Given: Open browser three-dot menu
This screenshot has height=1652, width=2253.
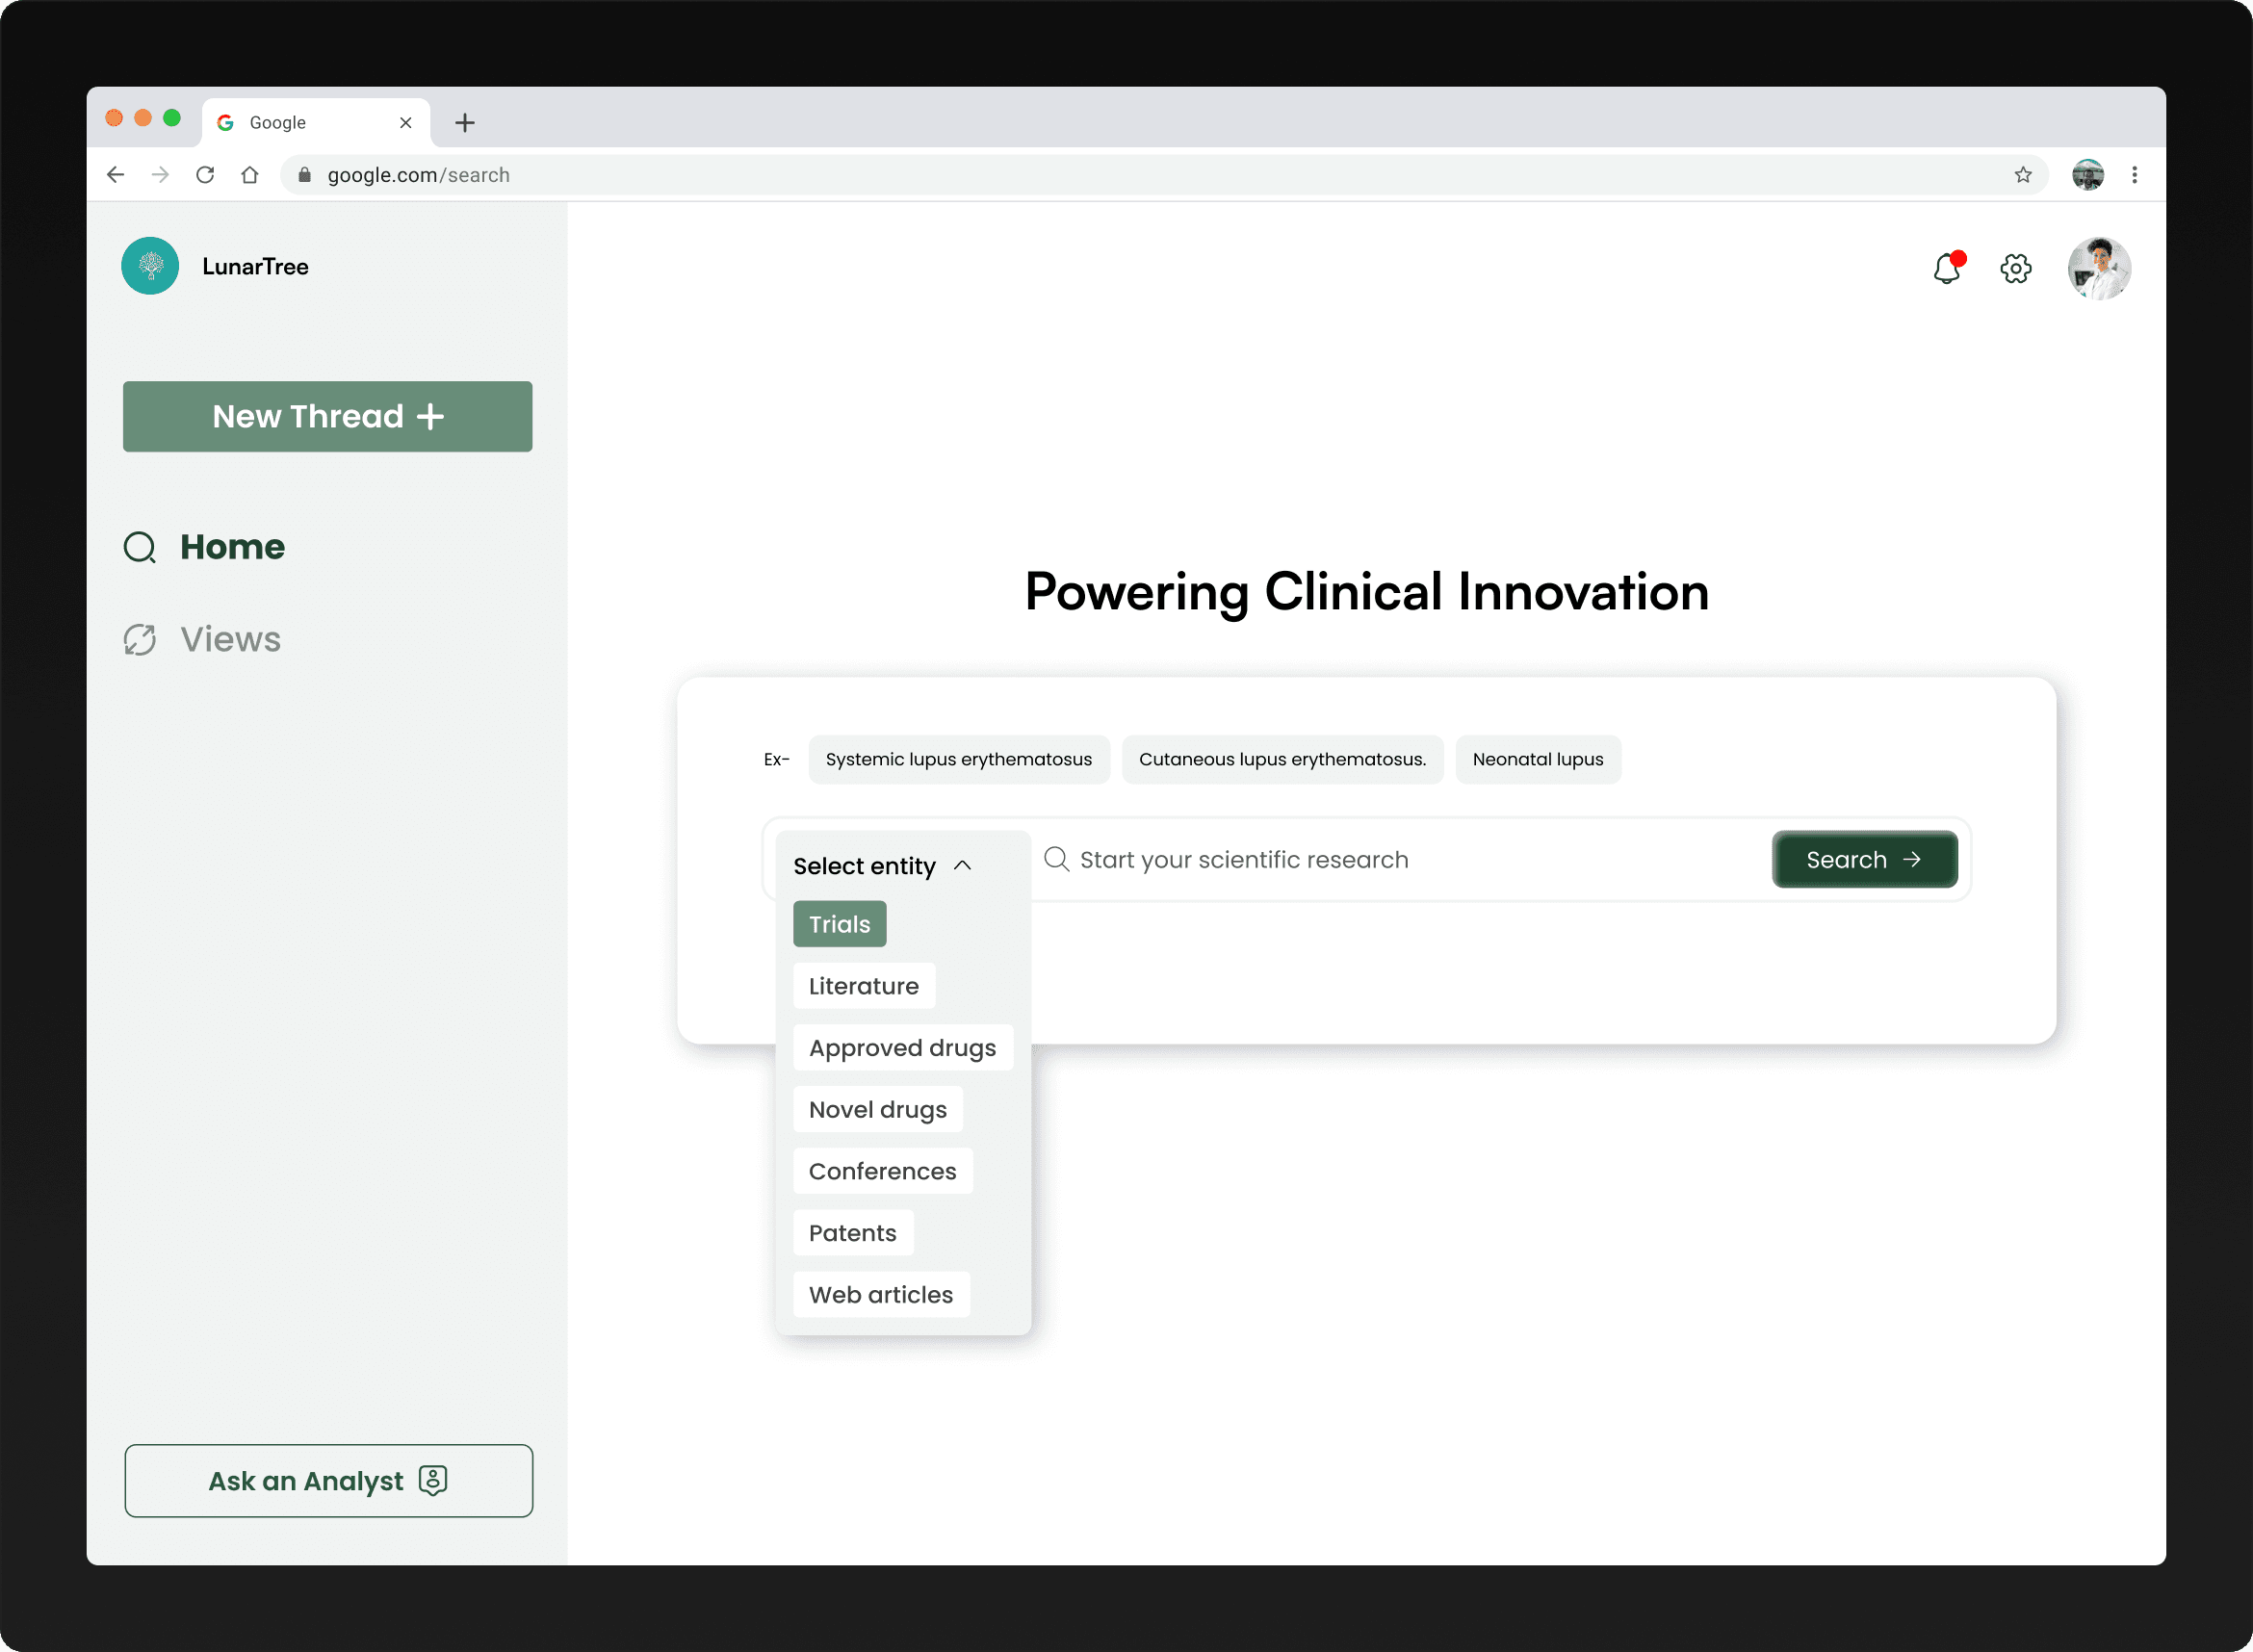Looking at the screenshot, I should [2134, 175].
